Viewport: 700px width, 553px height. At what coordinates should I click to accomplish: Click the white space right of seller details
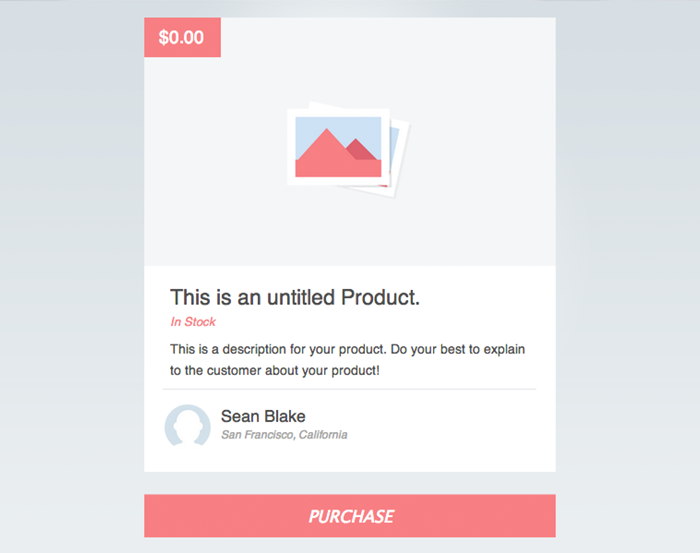(x=451, y=425)
